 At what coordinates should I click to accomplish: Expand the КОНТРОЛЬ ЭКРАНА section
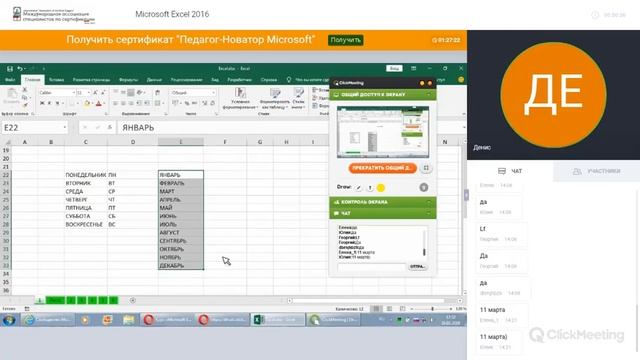click(429, 202)
